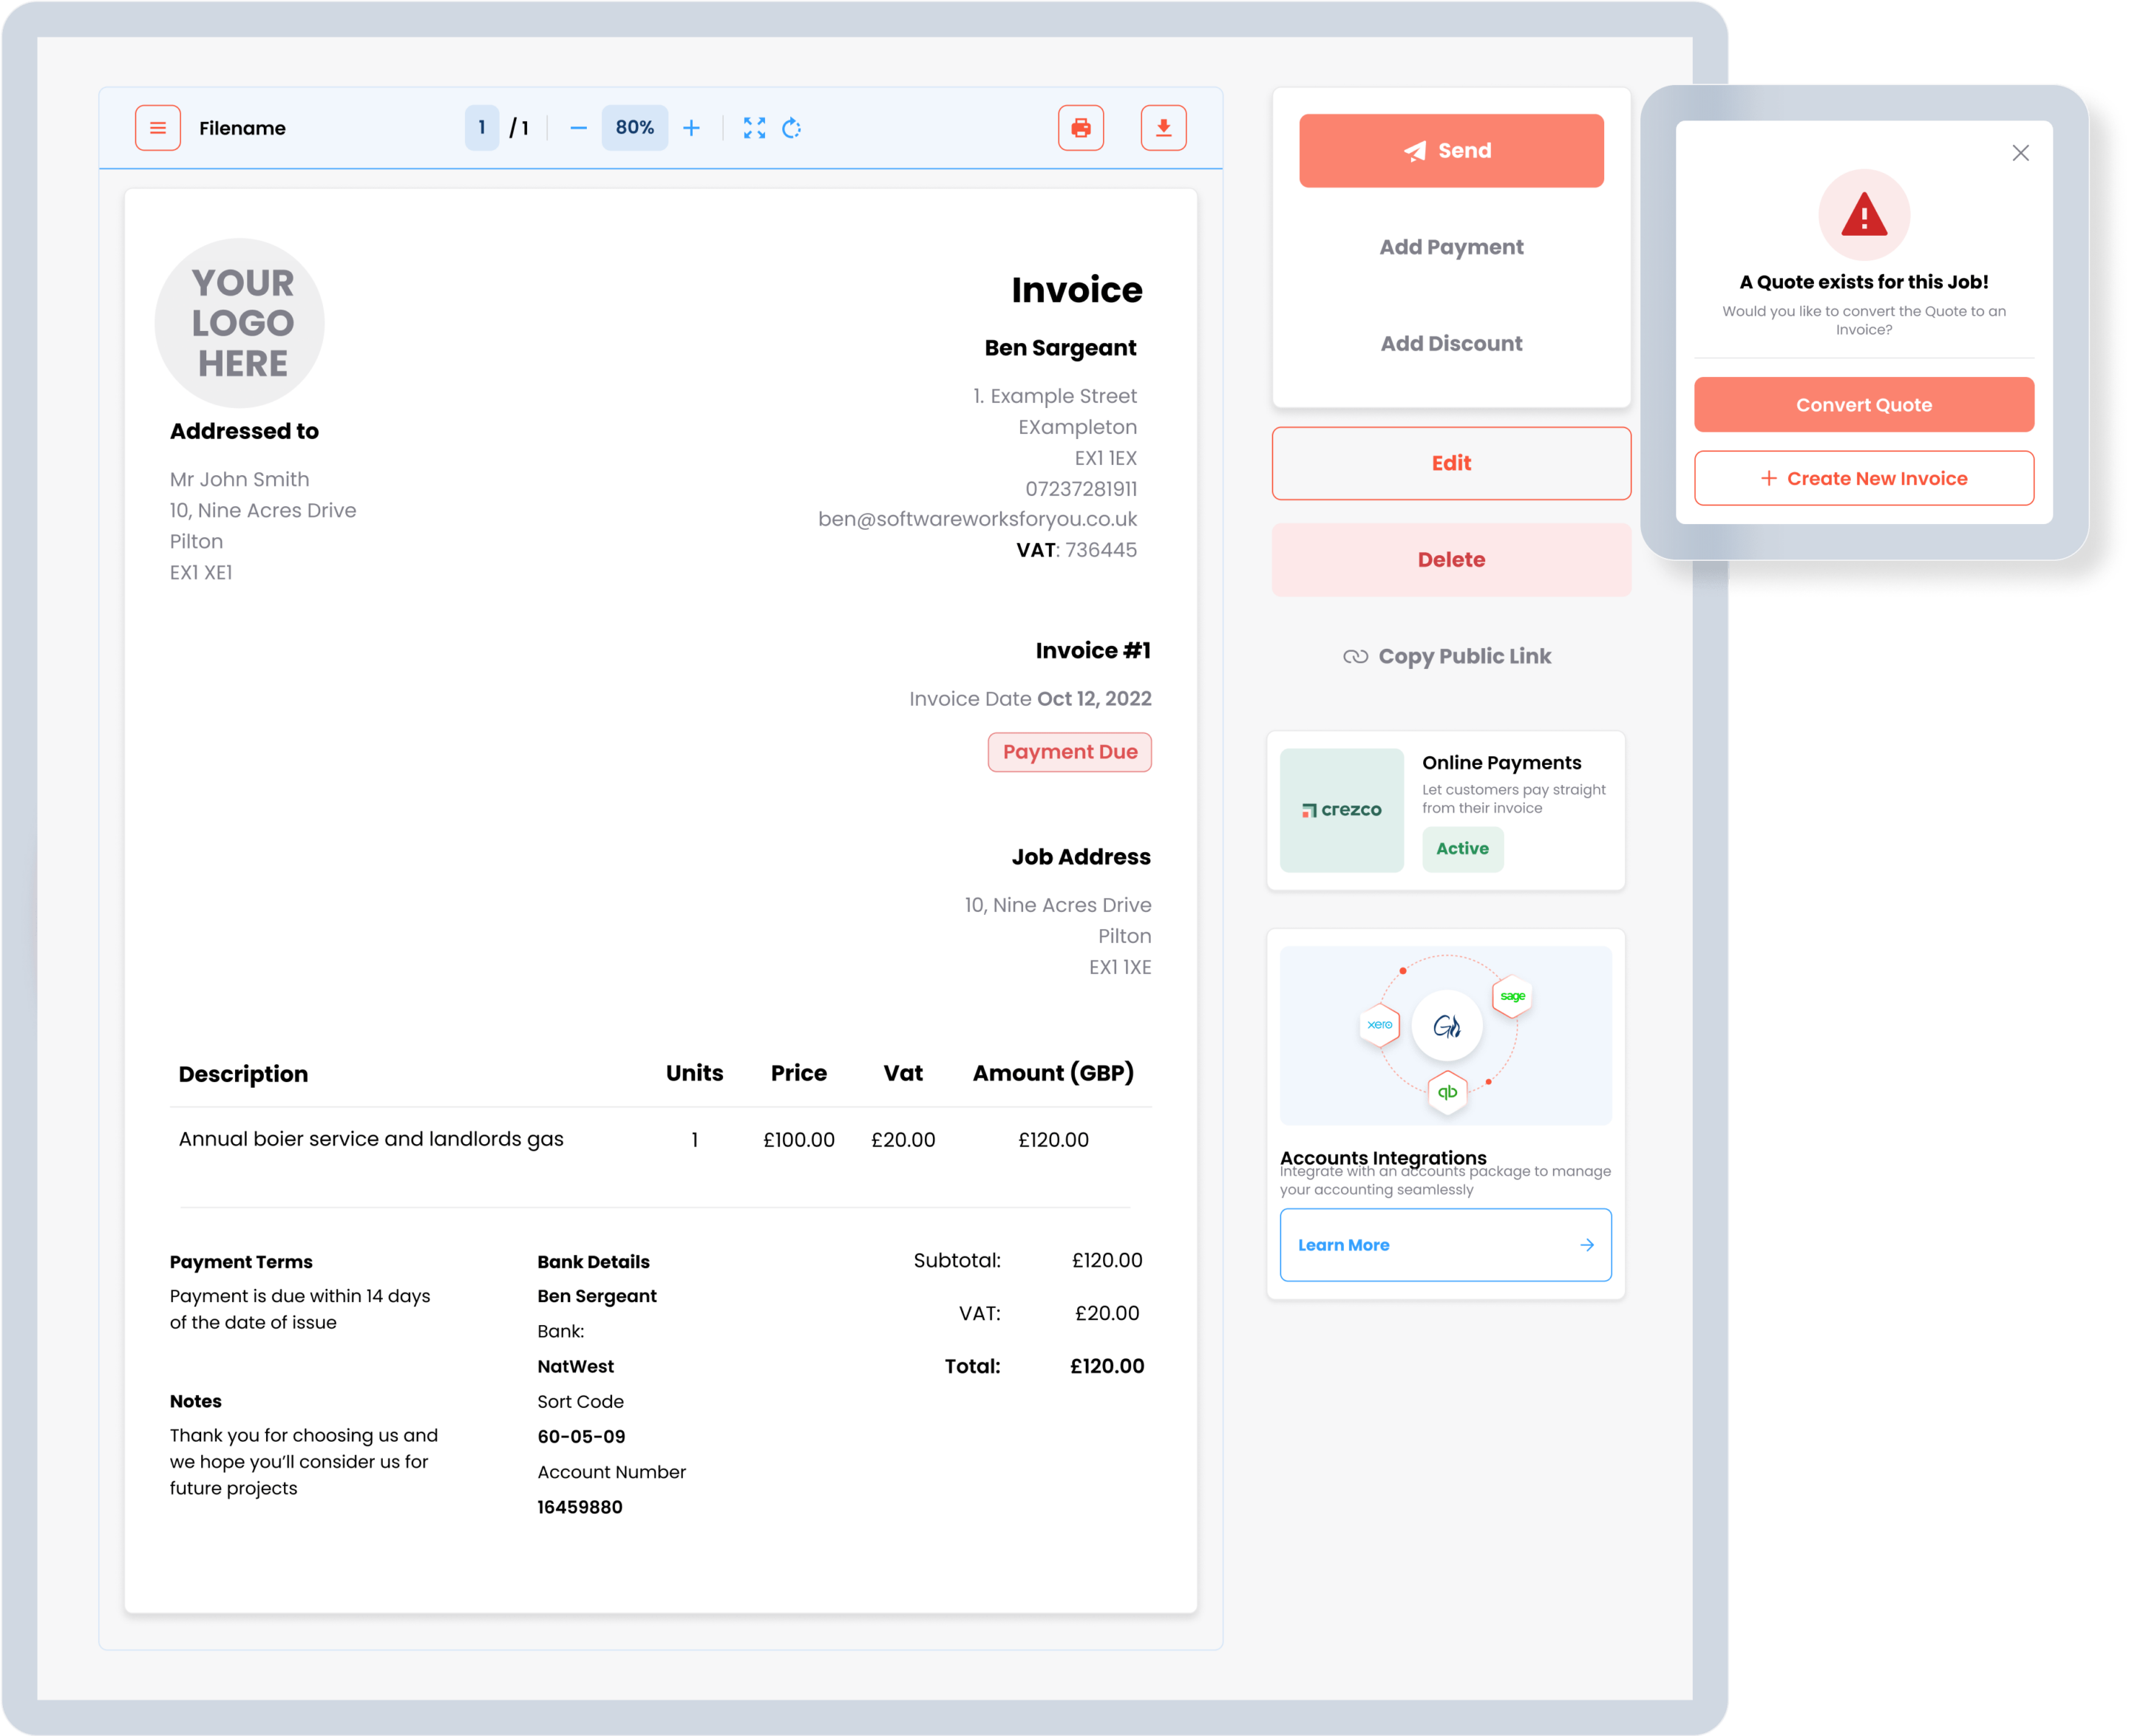Viewport: 2129px width, 1736px height.
Task: Click Convert Quote button
Action: point(1863,405)
